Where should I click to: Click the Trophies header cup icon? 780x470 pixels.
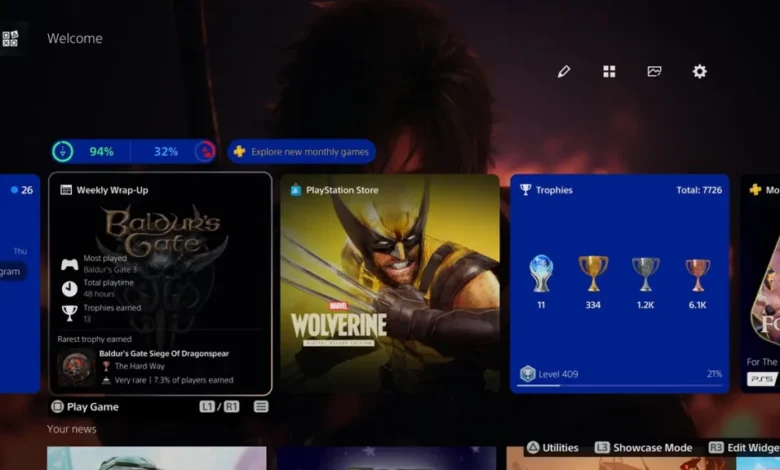(525, 190)
